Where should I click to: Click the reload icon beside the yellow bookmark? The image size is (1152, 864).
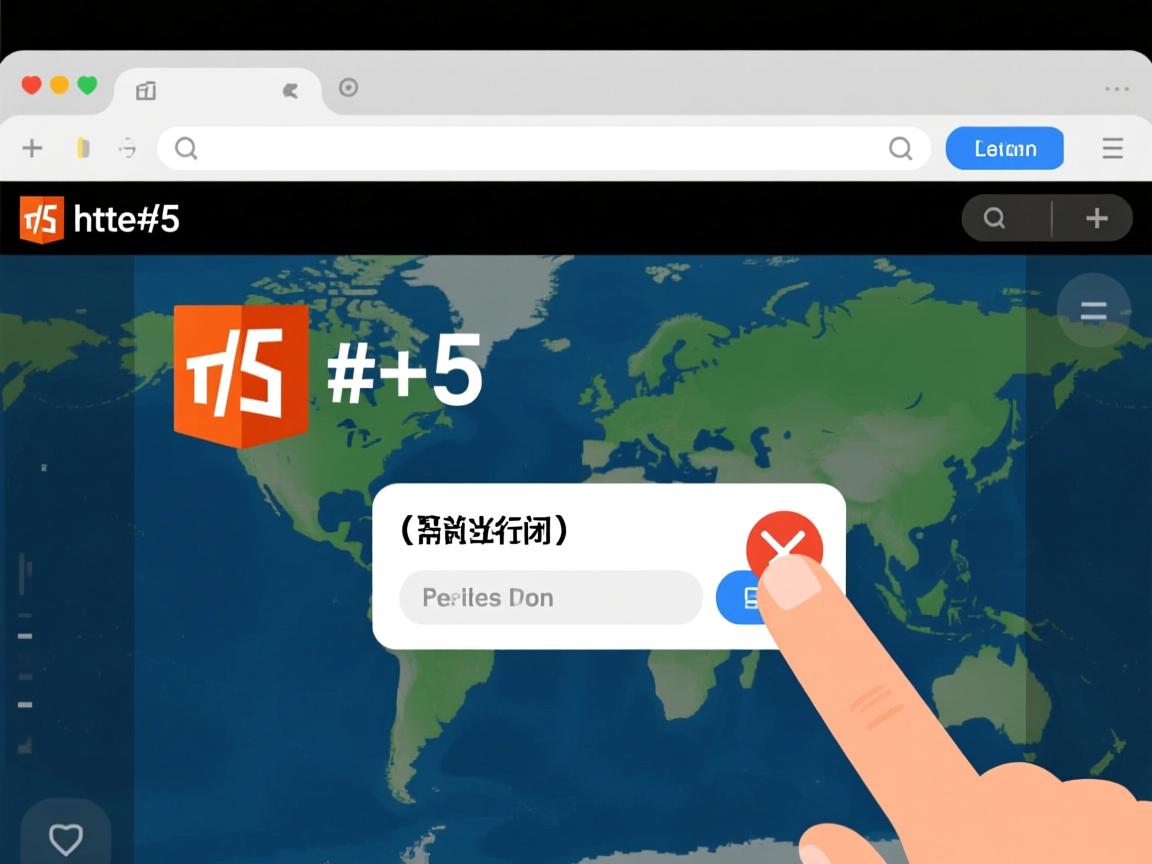point(128,149)
